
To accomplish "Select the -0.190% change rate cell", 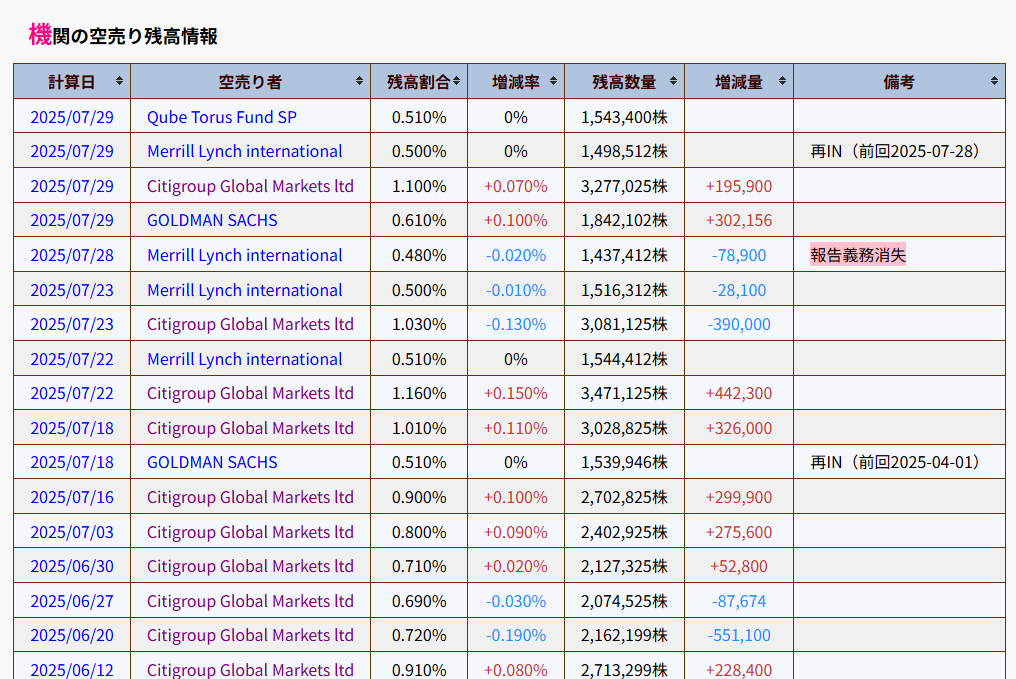I will point(516,636).
